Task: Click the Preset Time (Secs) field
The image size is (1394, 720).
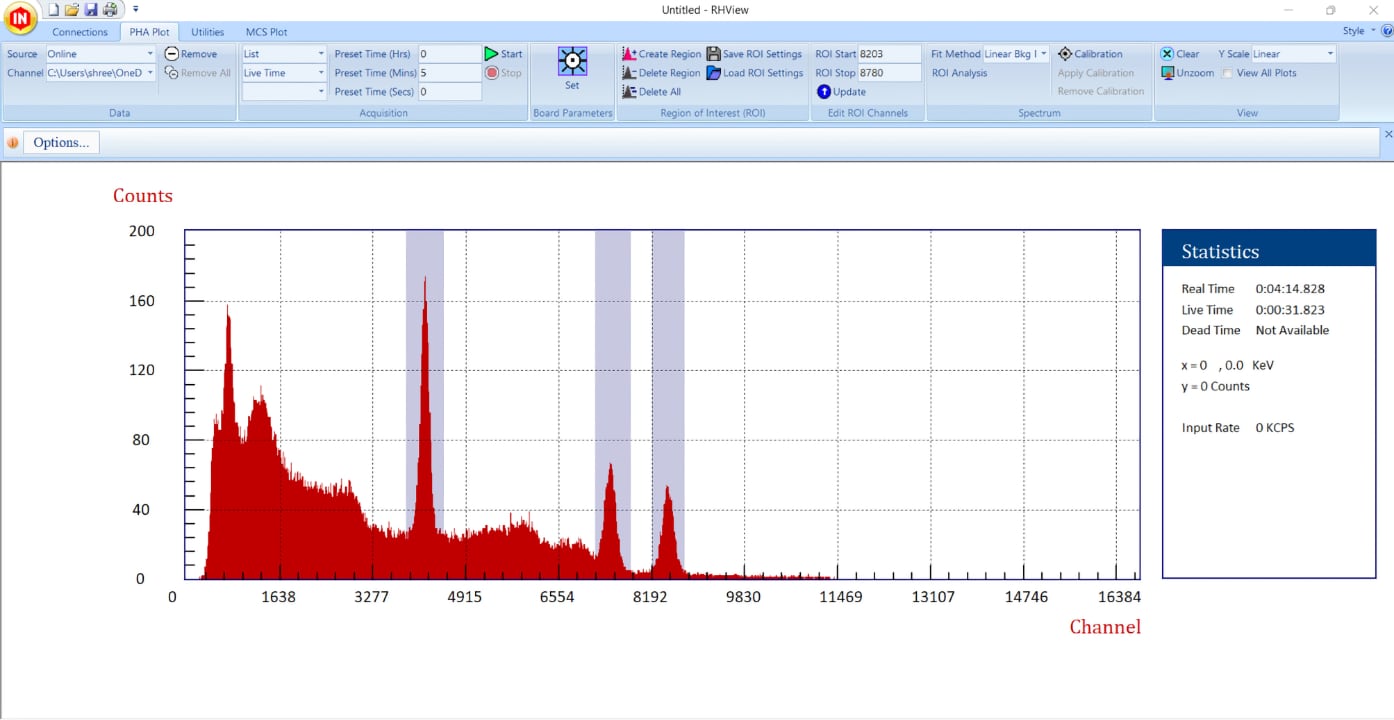Action: 450,92
